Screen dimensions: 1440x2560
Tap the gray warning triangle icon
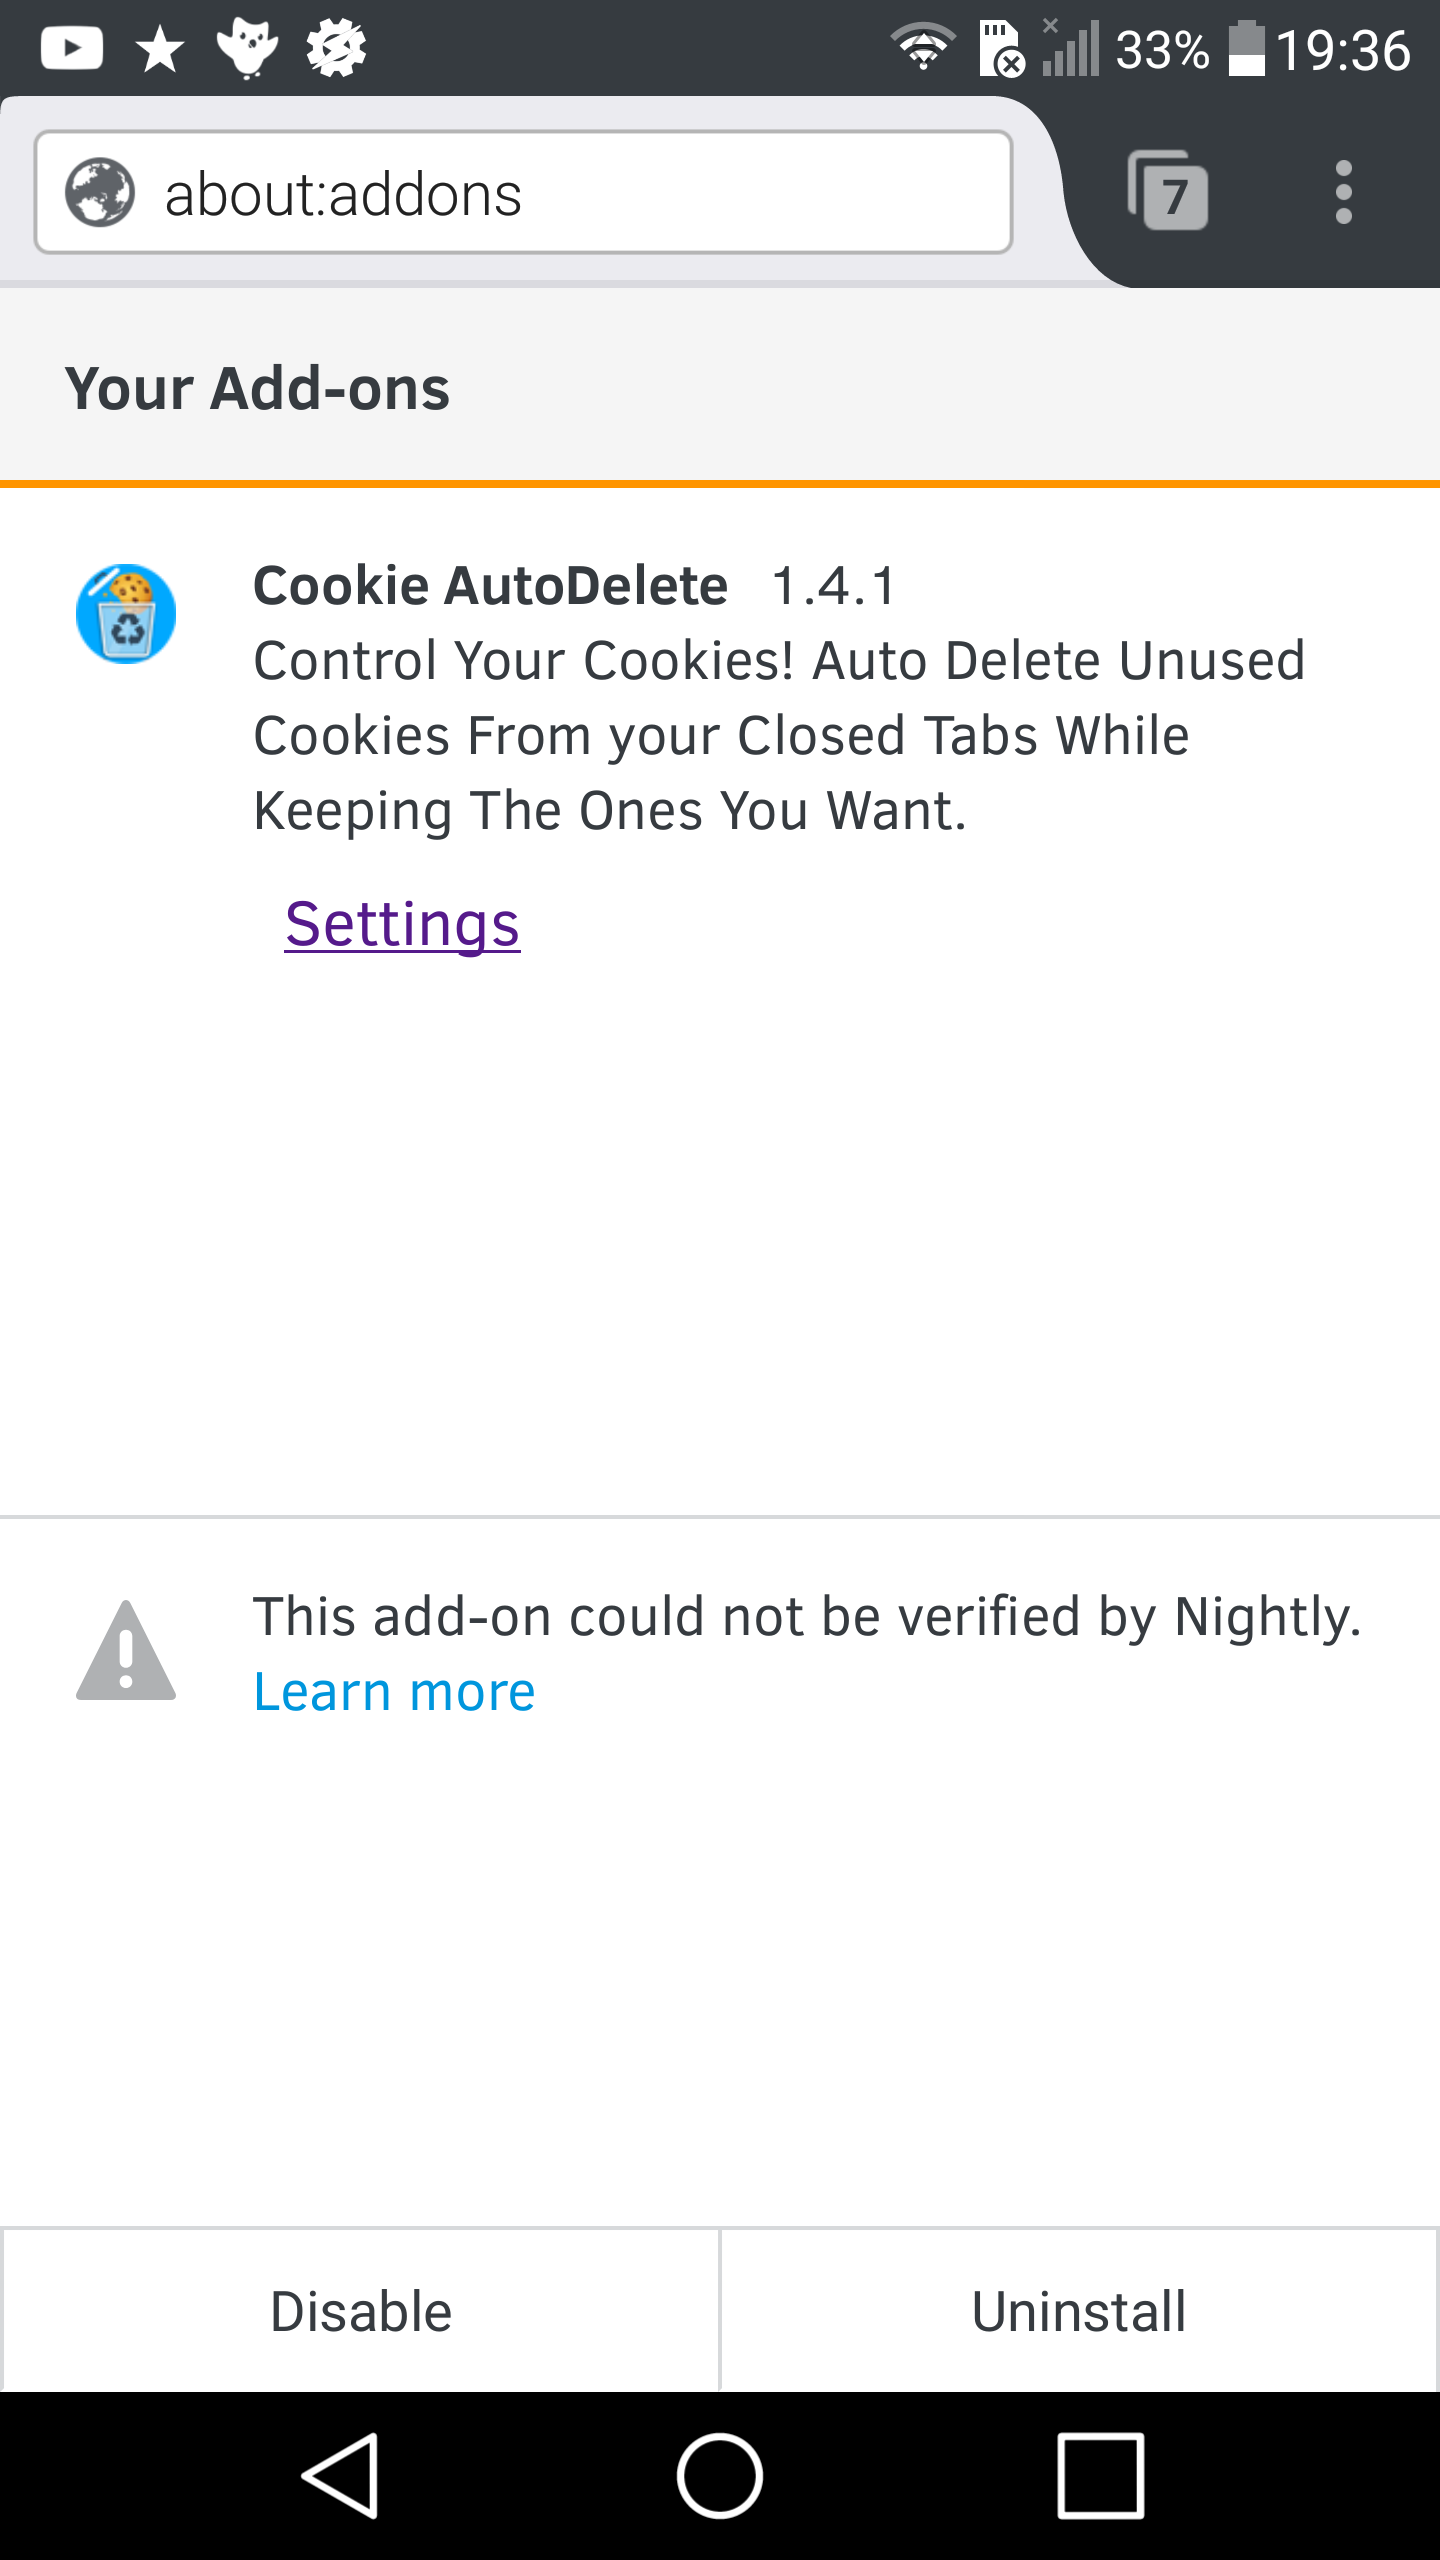(126, 1650)
